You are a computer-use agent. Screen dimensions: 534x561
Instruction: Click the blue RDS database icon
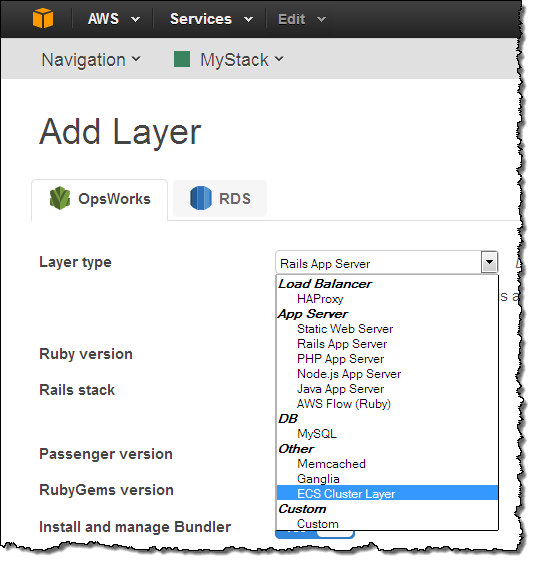201,198
